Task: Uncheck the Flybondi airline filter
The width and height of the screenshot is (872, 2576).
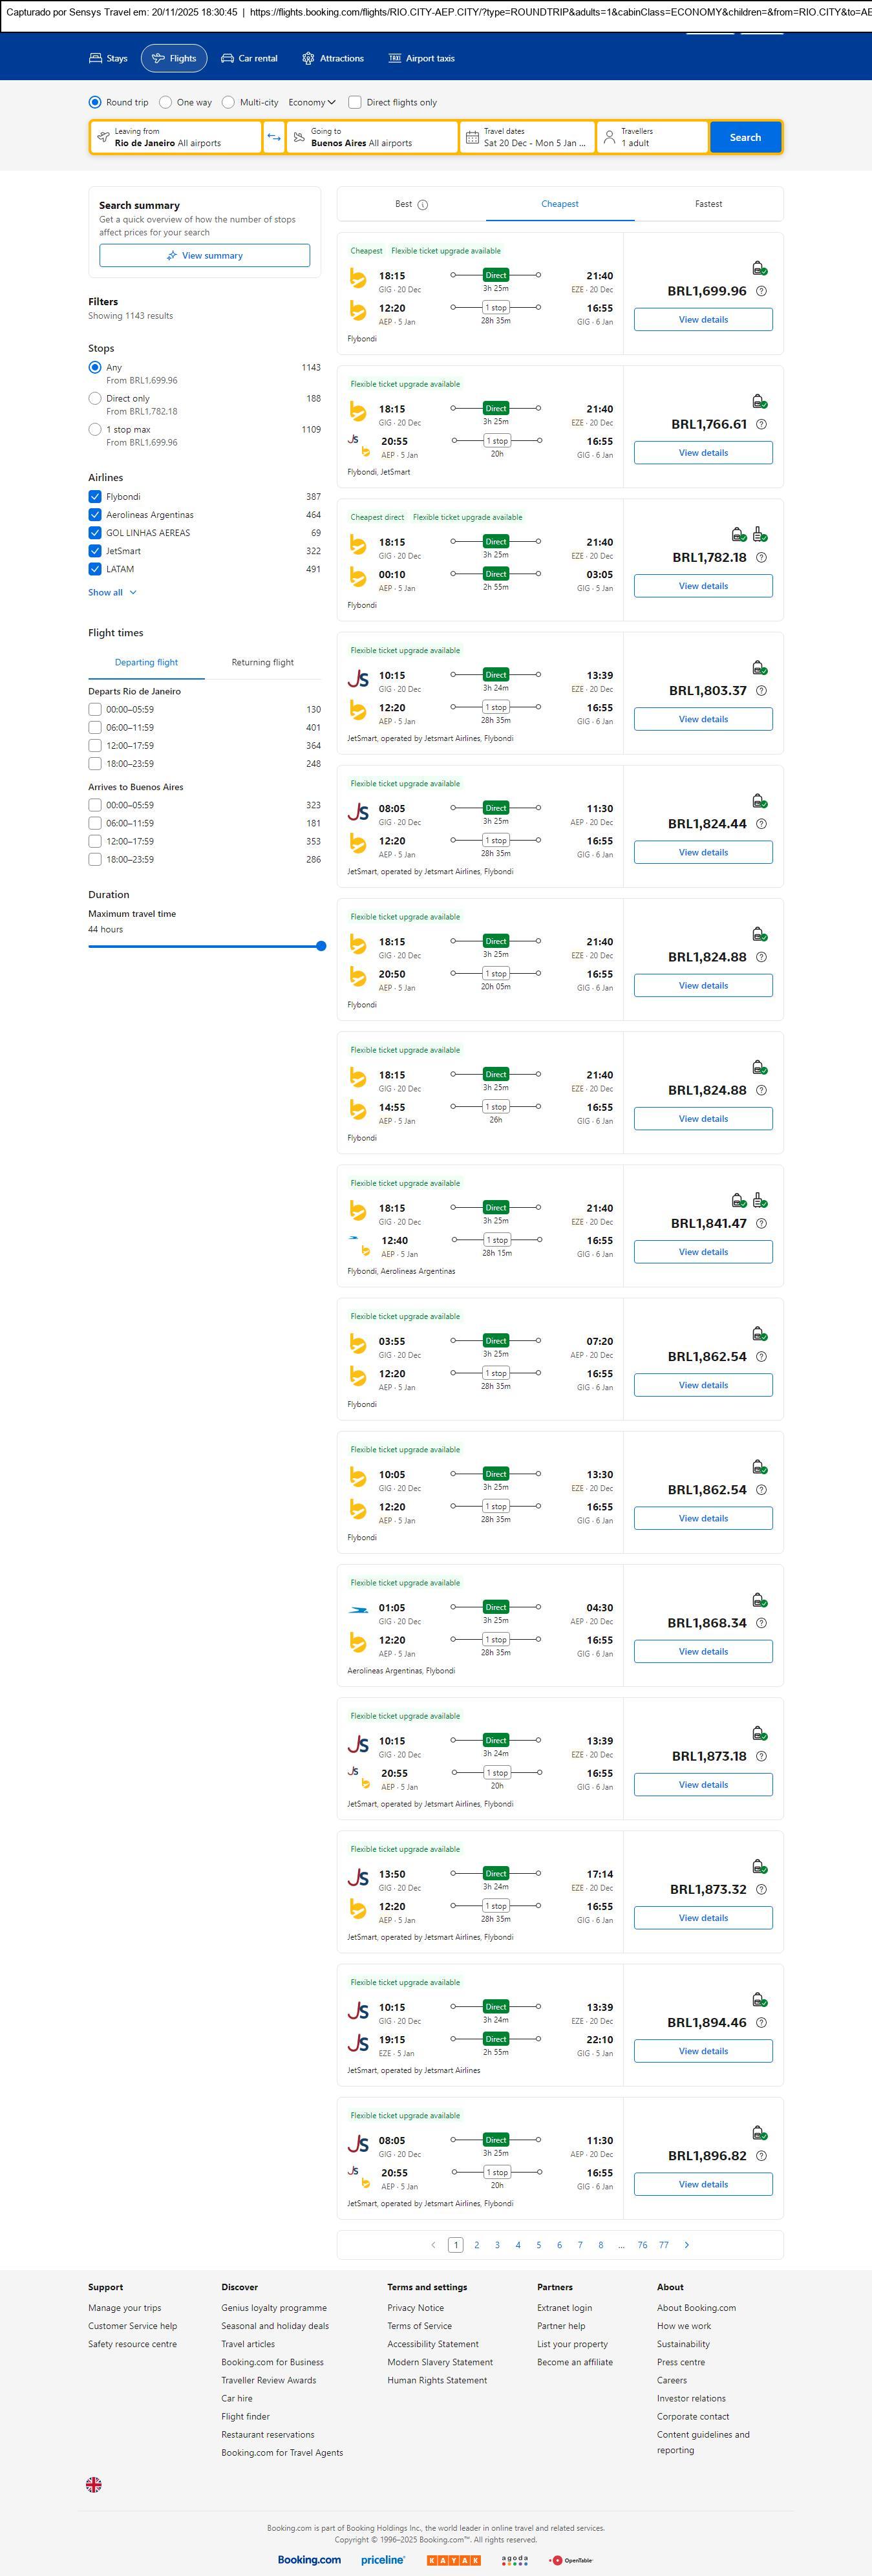Action: point(95,497)
